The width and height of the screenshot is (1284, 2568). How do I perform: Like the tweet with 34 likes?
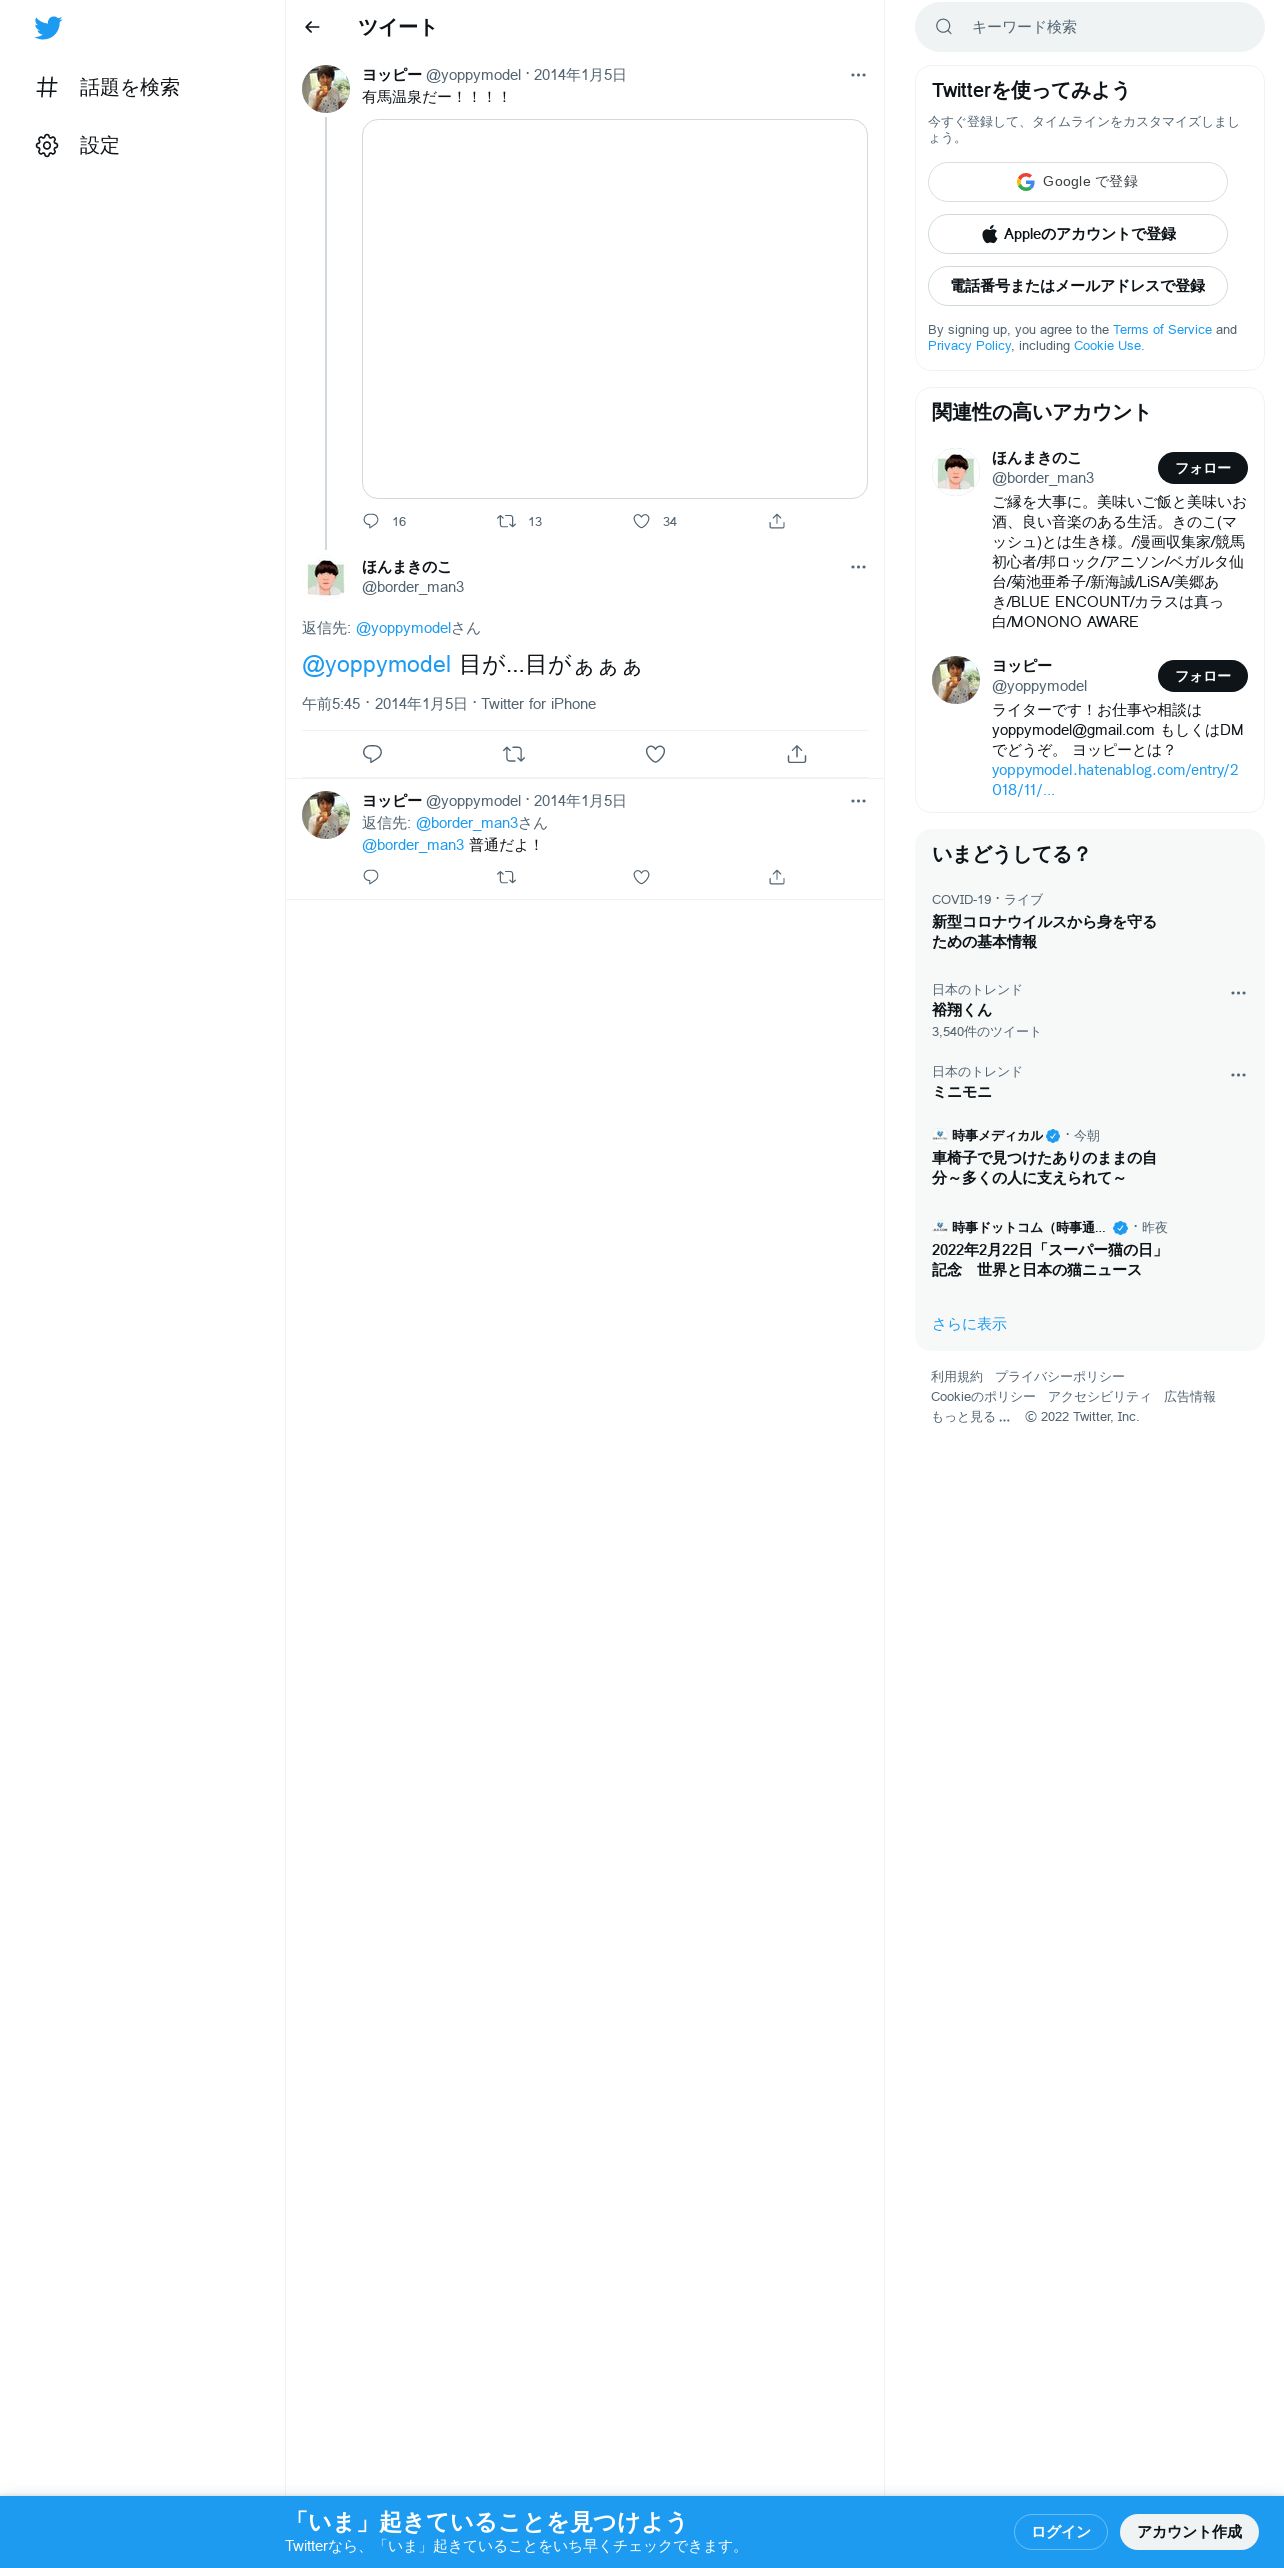pos(642,521)
